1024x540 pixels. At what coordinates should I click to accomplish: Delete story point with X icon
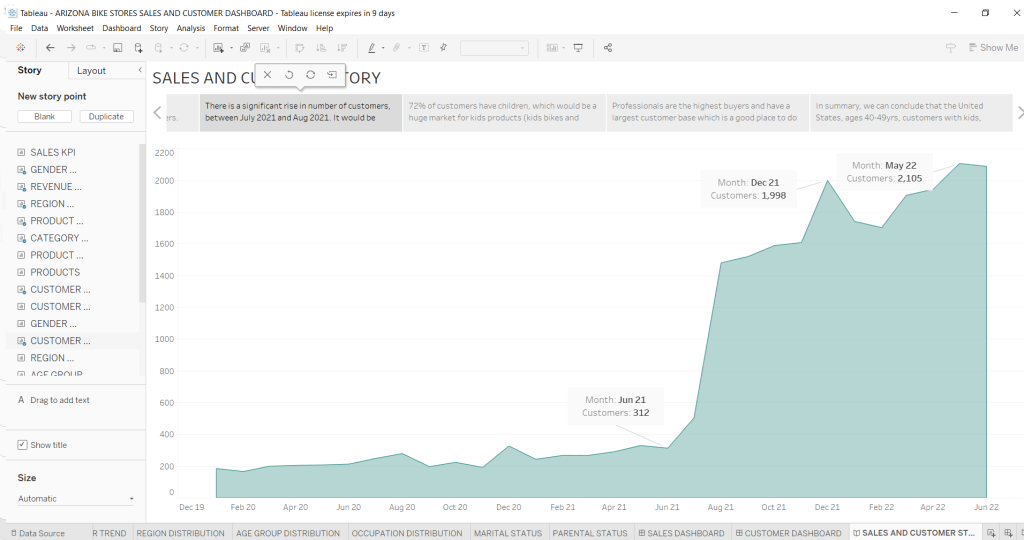click(x=268, y=75)
